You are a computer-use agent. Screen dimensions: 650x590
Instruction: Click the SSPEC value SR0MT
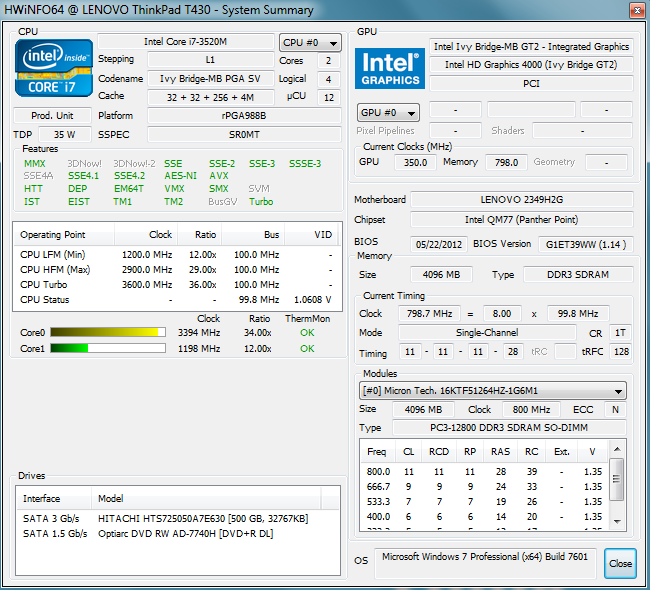click(x=244, y=135)
